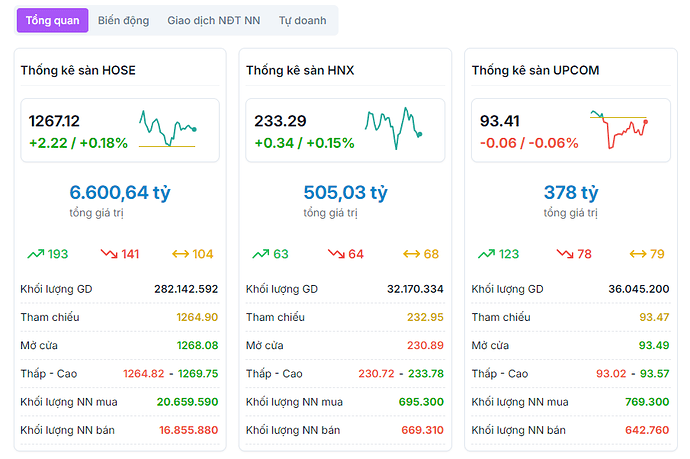
Task: Click the UPCOM index mini chart
Action: tap(619, 130)
